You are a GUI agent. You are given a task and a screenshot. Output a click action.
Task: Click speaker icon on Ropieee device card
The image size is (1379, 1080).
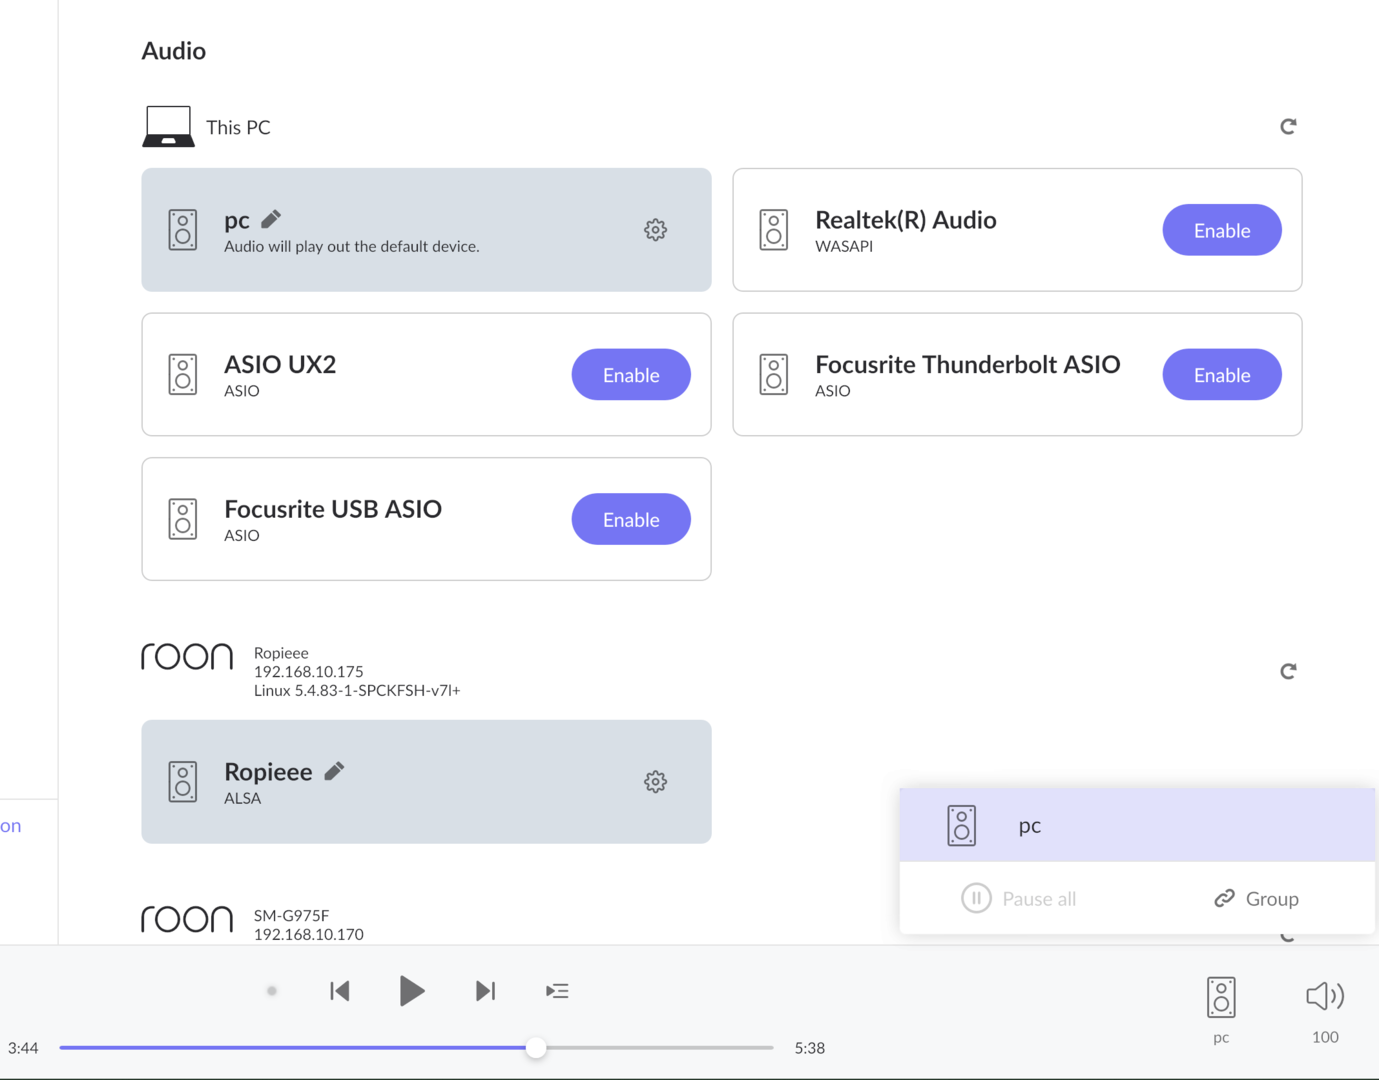pos(183,782)
